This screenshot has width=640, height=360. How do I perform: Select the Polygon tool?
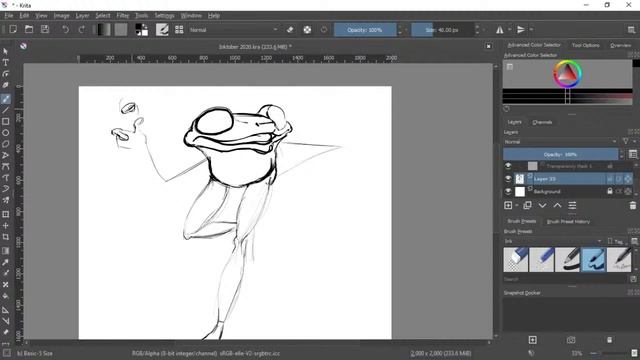coord(6,144)
